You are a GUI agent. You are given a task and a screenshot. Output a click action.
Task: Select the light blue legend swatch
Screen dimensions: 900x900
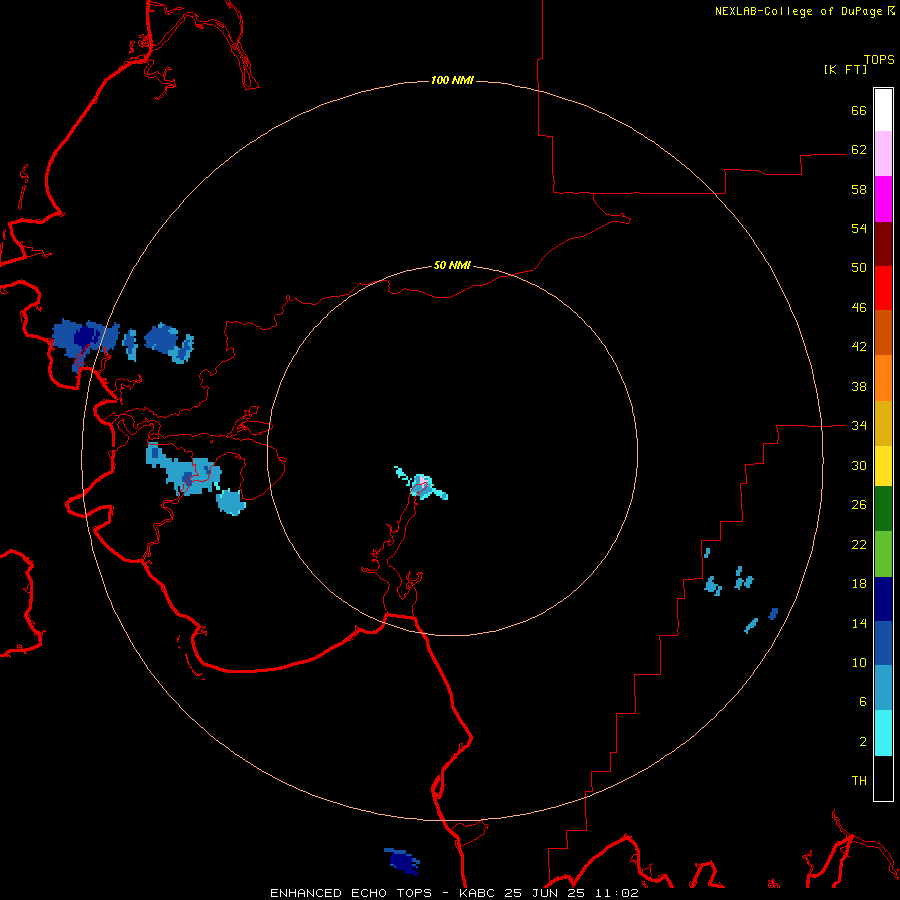pyautogui.click(x=883, y=687)
